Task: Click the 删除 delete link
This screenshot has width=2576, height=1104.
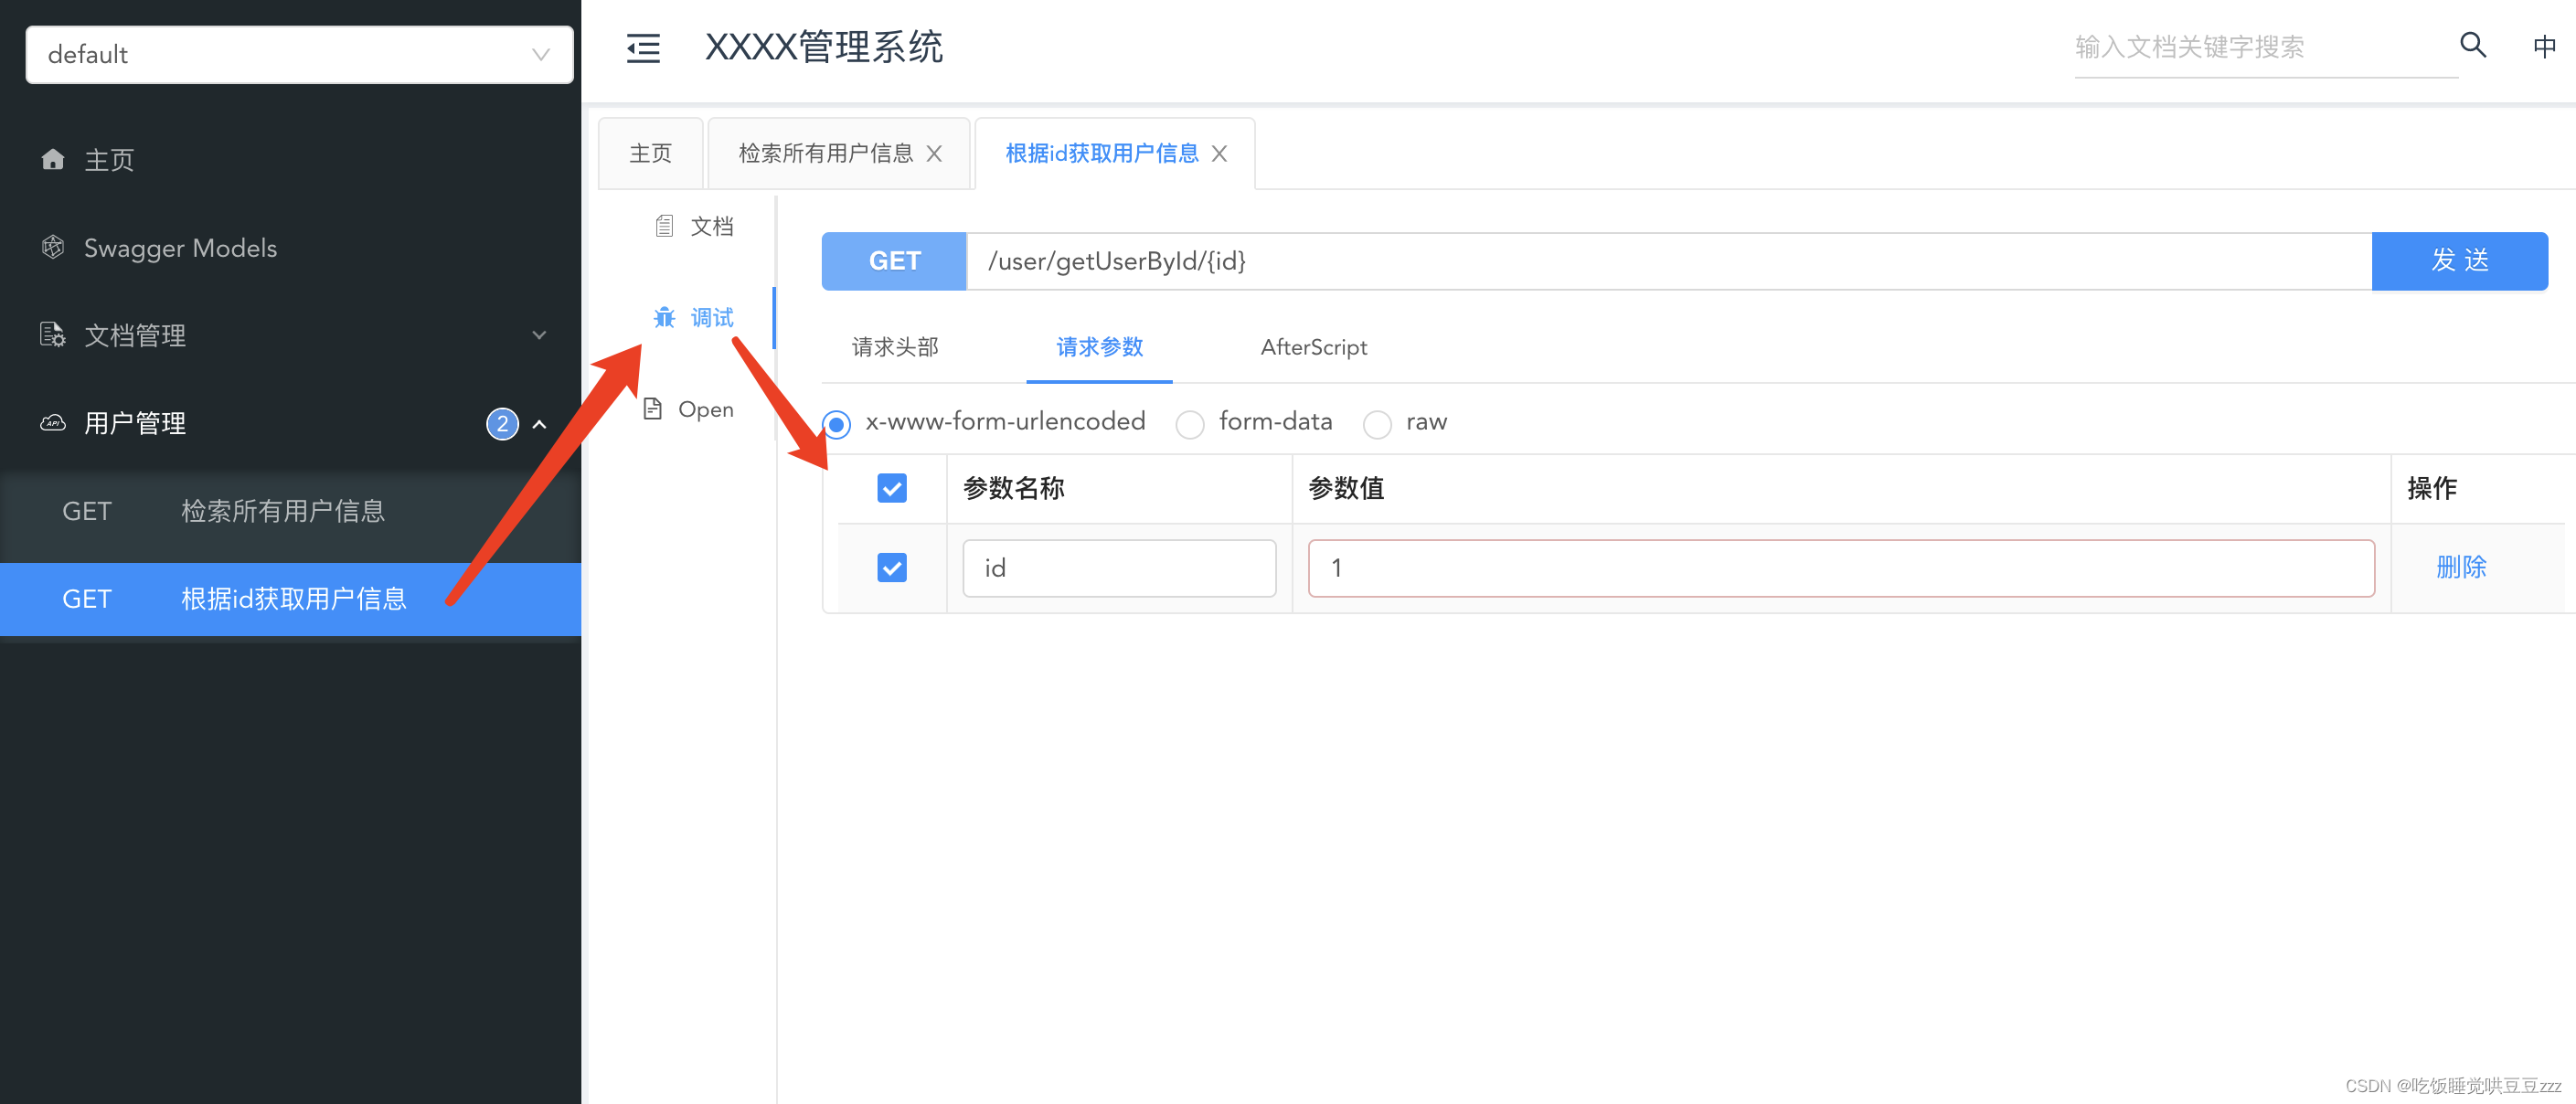Action: tap(2462, 567)
